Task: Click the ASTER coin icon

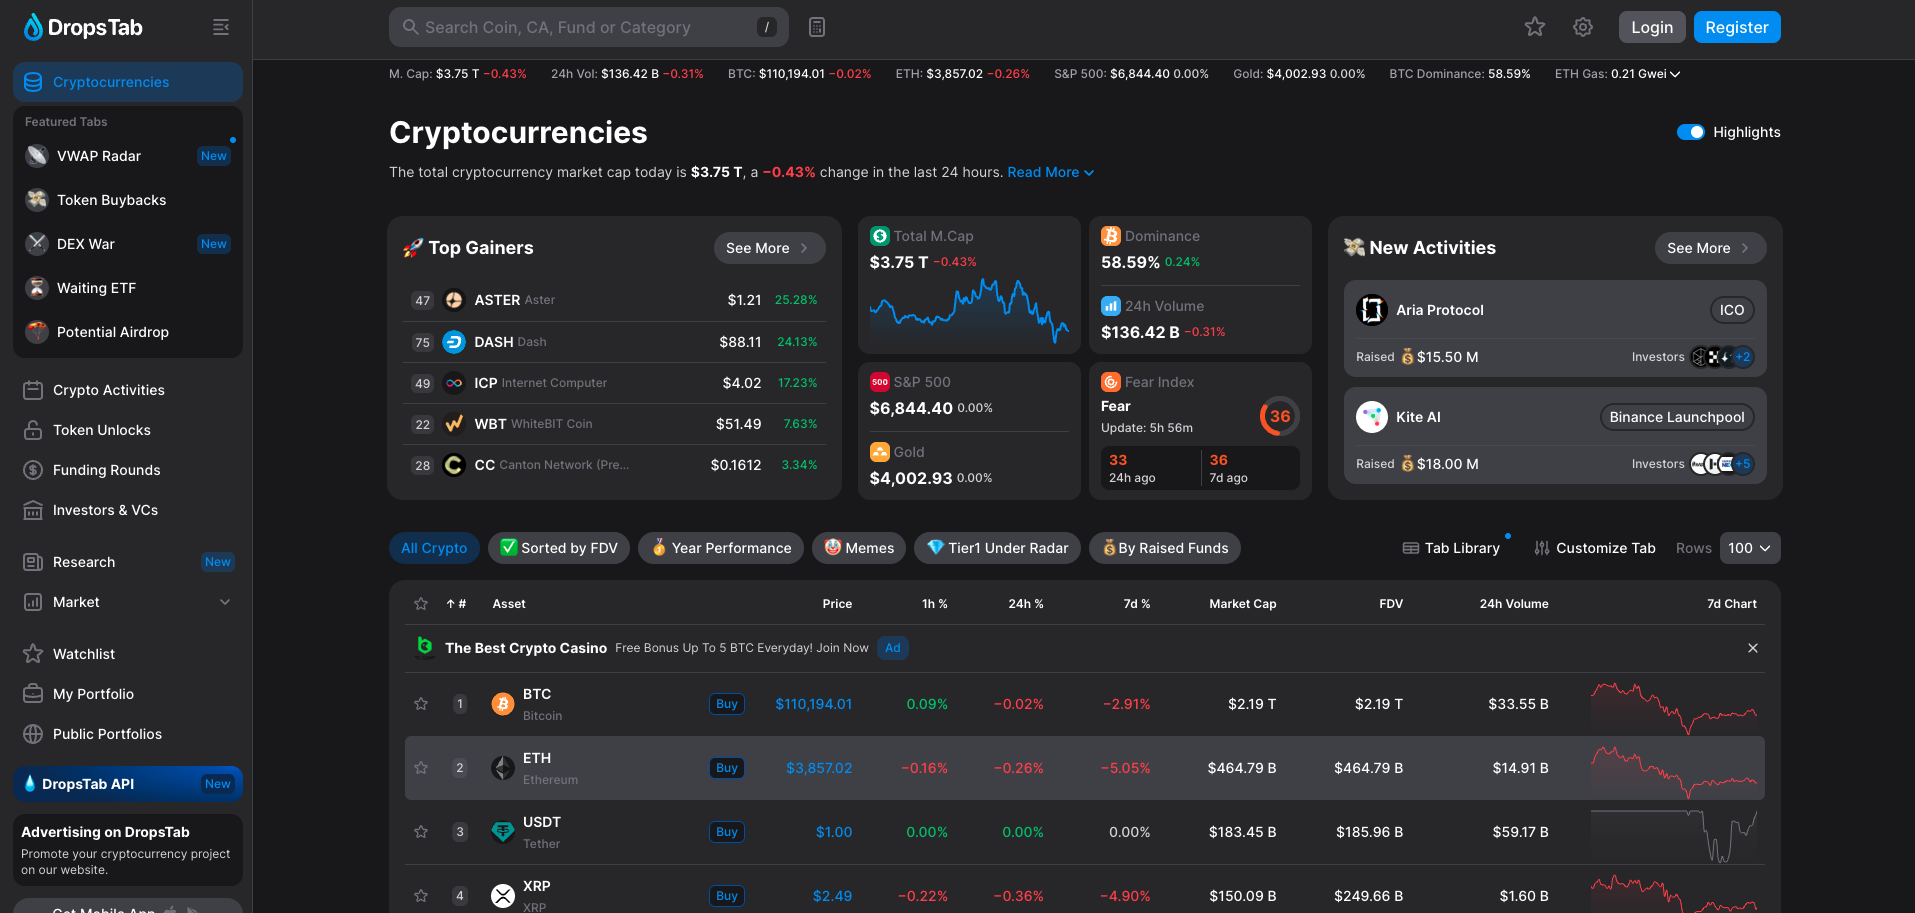Action: 454,300
